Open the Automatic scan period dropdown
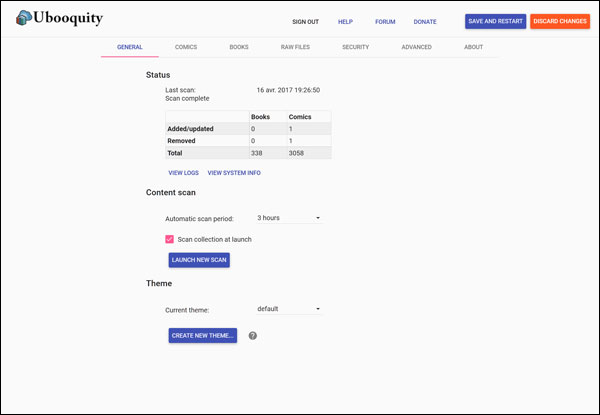600x415 pixels. pos(289,218)
